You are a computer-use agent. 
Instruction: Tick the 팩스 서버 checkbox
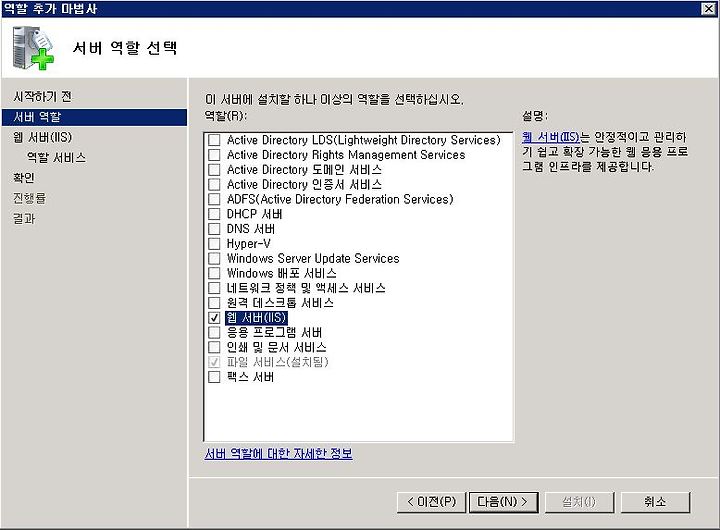click(x=214, y=377)
